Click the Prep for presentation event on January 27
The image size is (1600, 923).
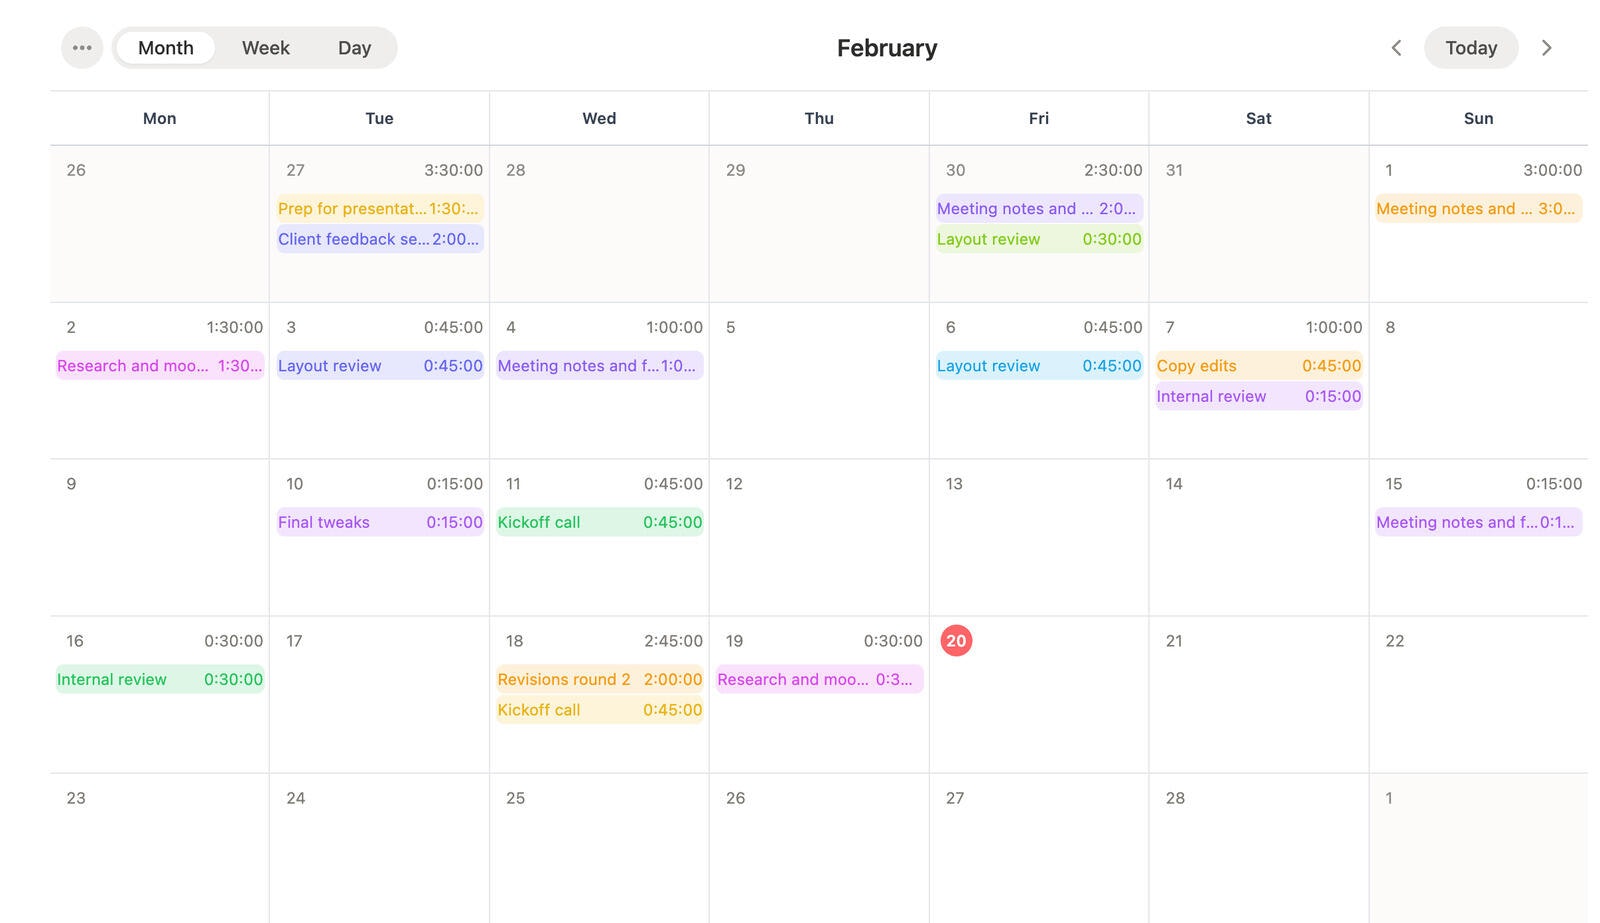[x=379, y=208]
